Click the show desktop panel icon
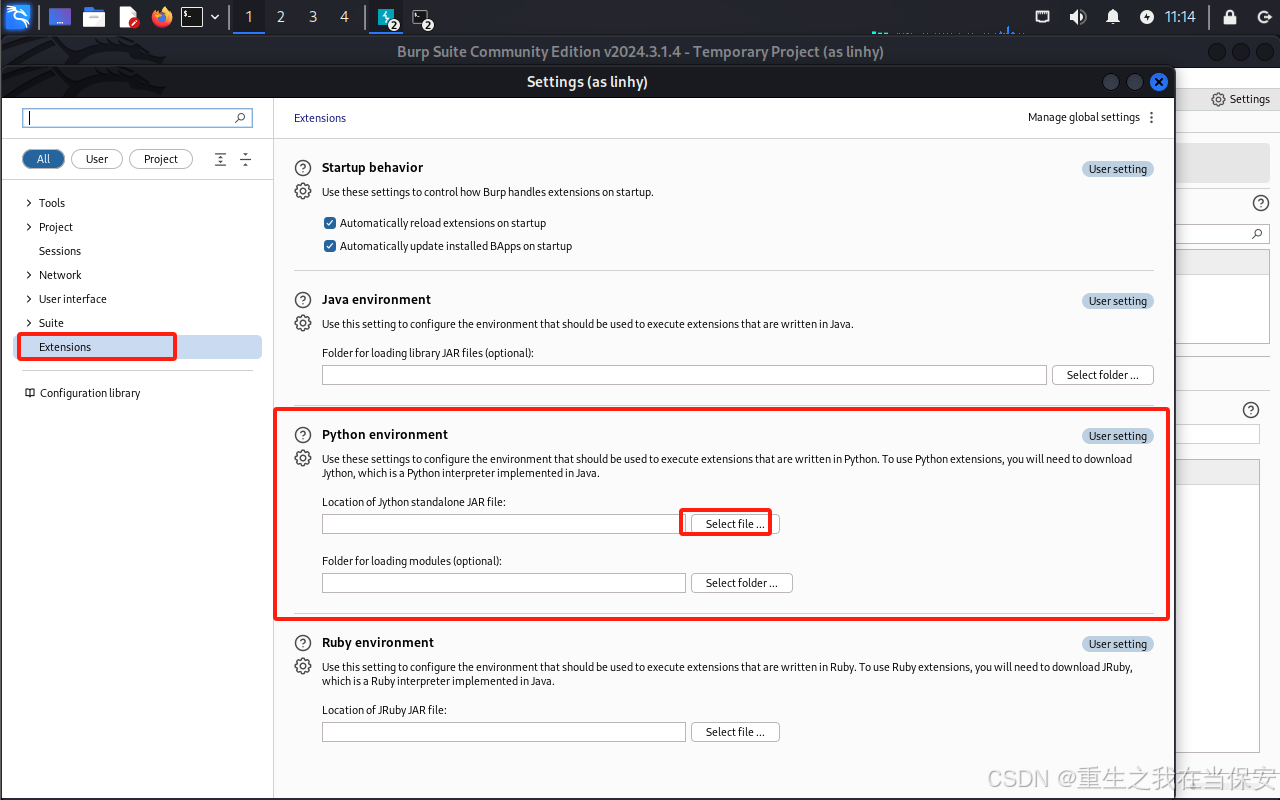 [x=60, y=17]
